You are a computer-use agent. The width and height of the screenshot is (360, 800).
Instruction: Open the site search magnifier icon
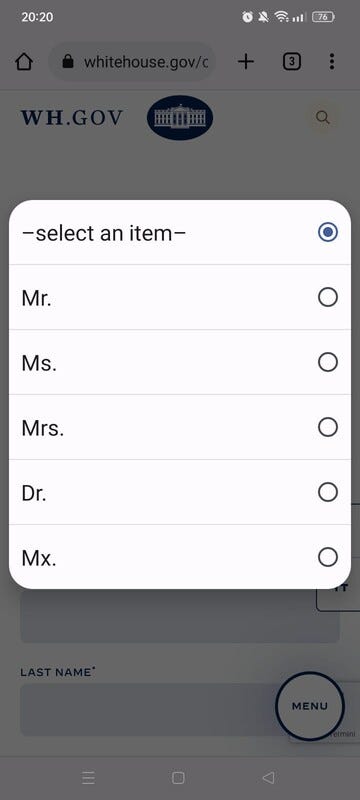tap(322, 118)
